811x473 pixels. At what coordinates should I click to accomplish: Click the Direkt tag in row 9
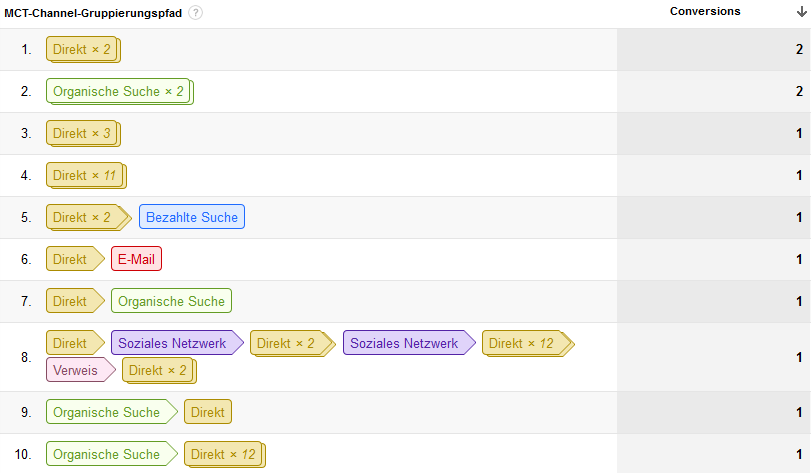(208, 412)
